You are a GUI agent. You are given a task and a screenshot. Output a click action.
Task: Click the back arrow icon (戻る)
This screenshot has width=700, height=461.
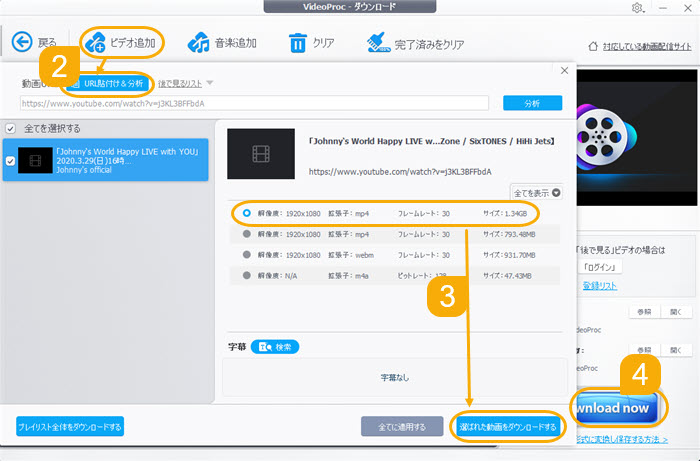click(22, 42)
